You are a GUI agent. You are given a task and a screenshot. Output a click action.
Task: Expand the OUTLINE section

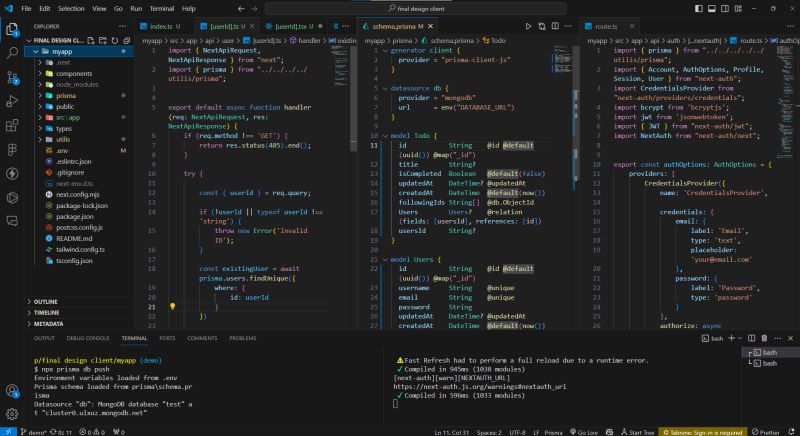[x=45, y=301]
